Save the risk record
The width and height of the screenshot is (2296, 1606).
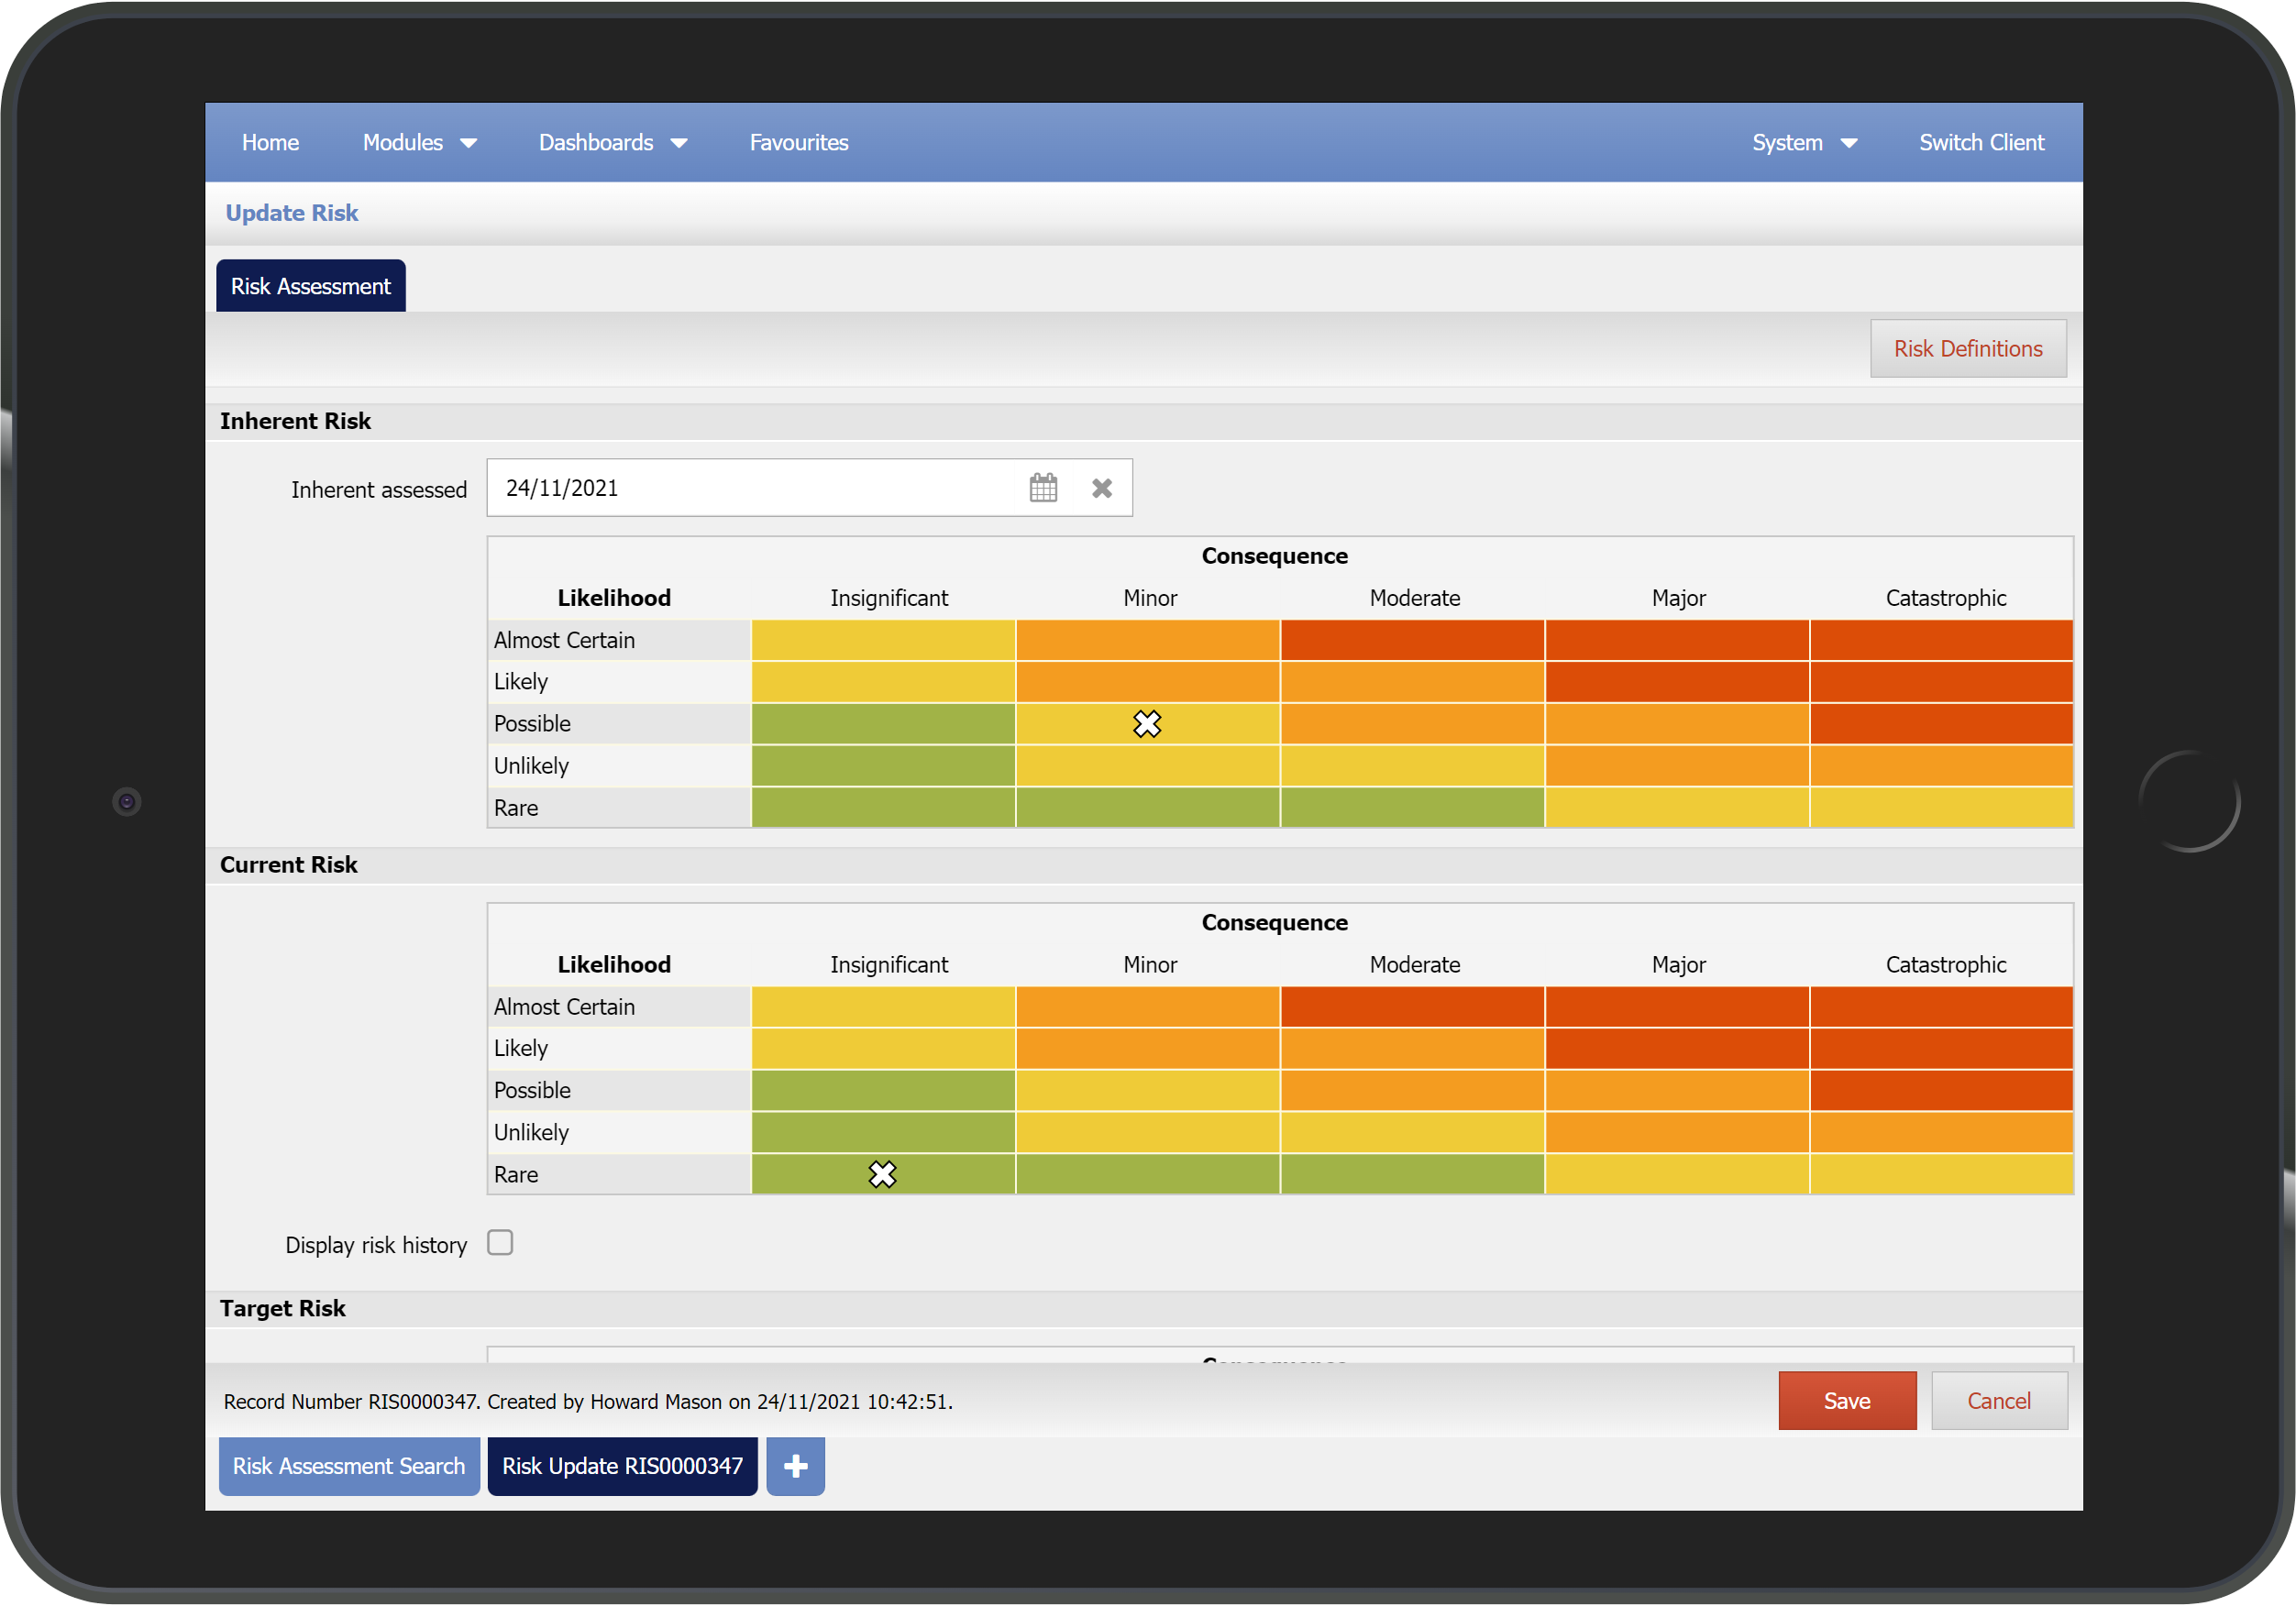click(x=1846, y=1400)
